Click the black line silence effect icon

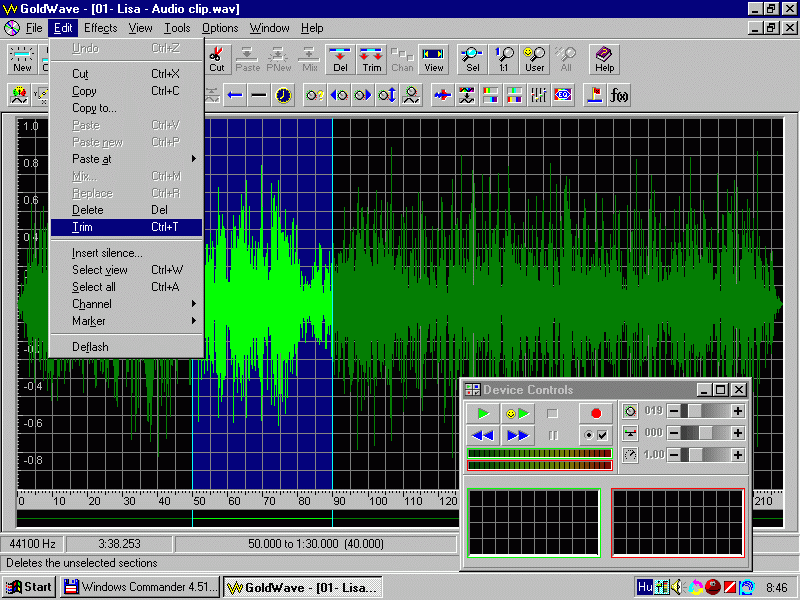[x=259, y=95]
